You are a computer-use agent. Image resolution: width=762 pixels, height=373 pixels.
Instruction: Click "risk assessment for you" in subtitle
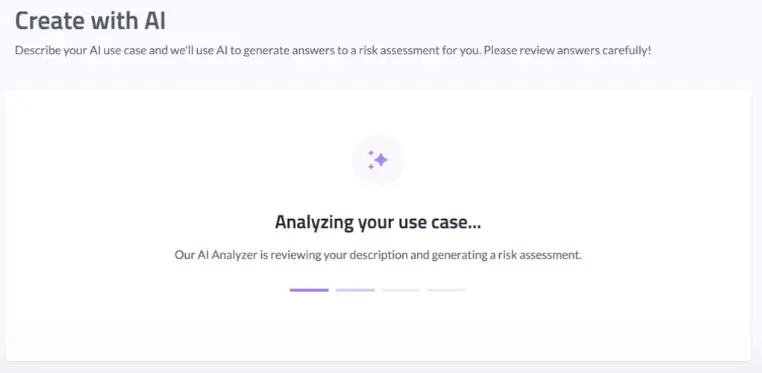point(418,50)
